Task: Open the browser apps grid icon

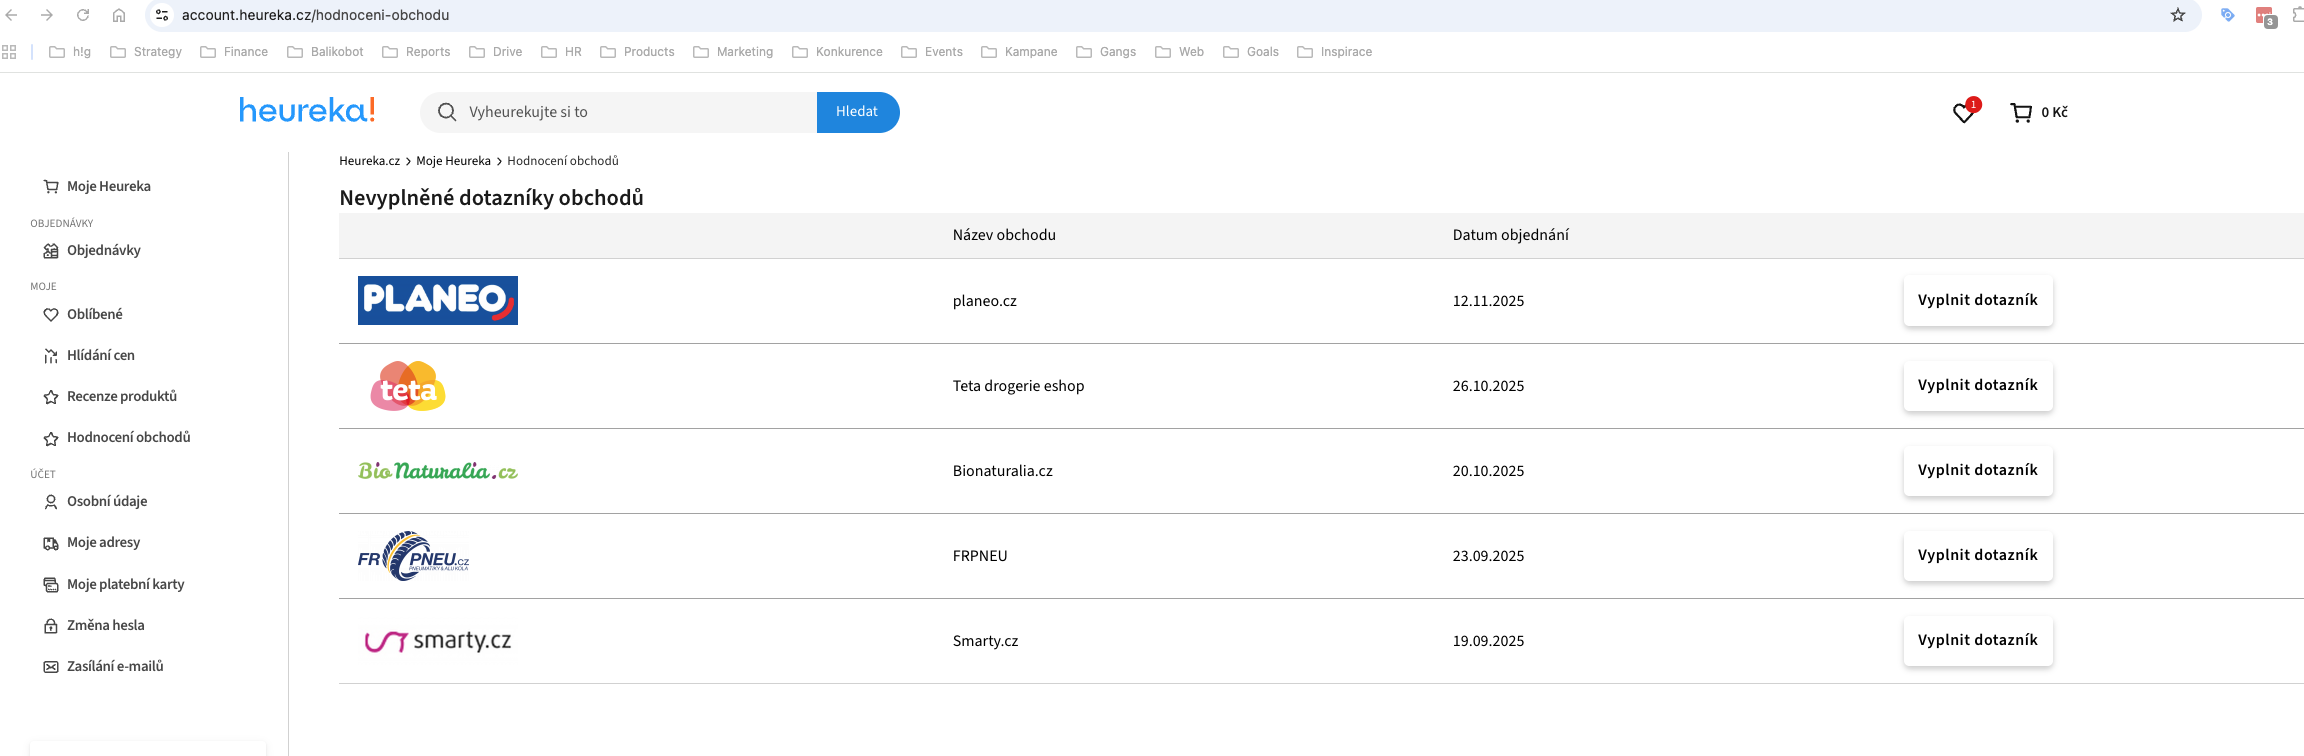Action: point(10,52)
